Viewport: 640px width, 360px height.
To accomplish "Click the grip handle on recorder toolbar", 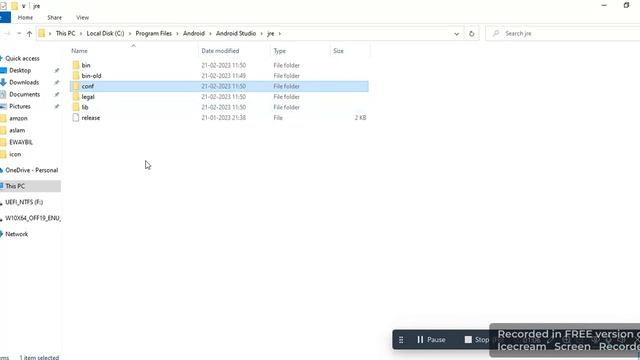I will tap(401, 340).
